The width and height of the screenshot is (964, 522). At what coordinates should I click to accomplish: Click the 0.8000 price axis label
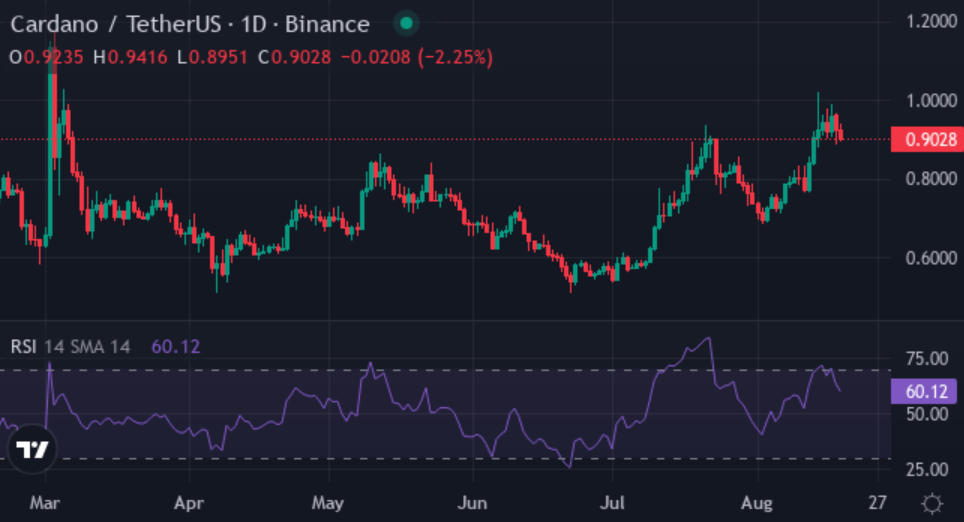click(x=931, y=179)
